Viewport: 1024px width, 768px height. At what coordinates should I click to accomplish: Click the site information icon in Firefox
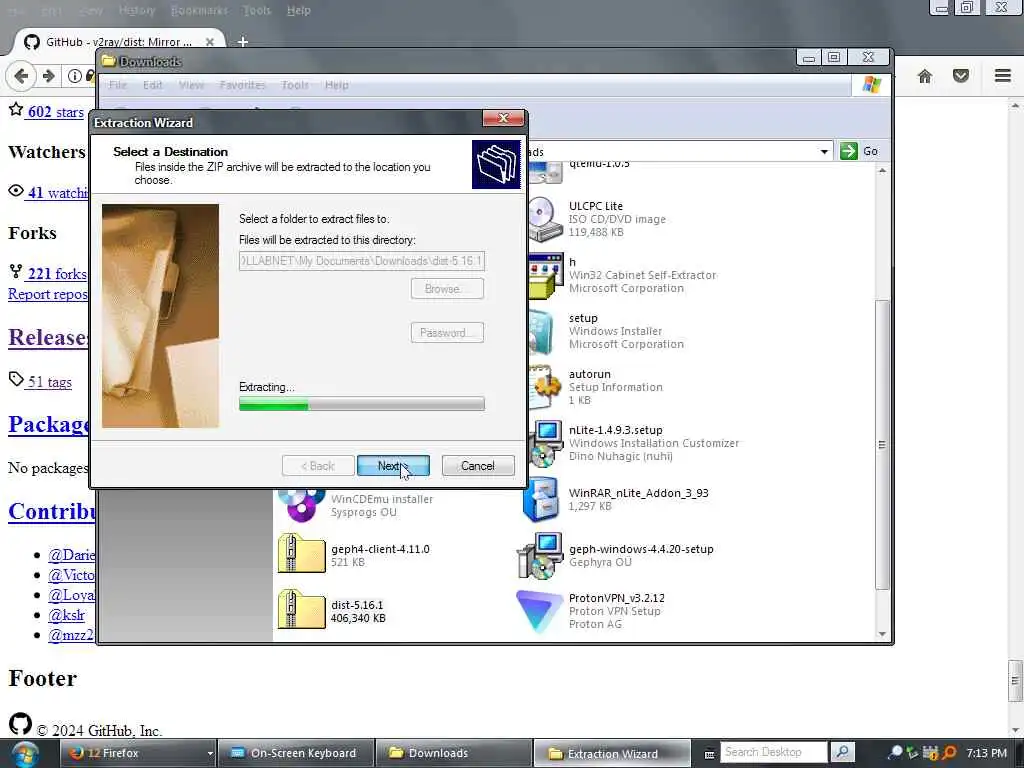coord(74,76)
